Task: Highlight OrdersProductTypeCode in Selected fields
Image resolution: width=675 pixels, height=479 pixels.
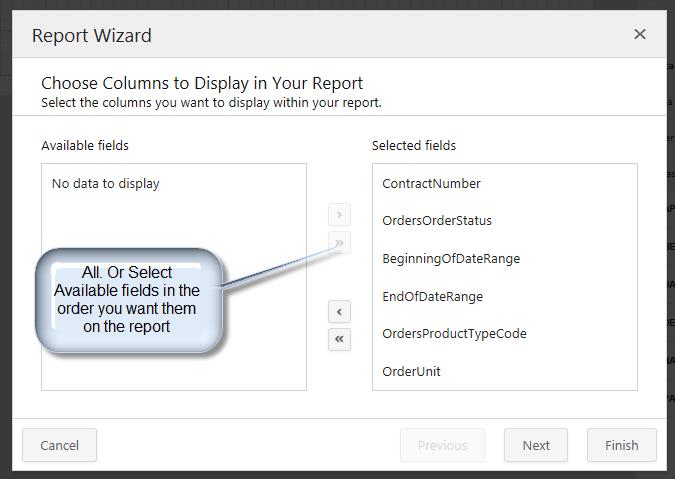Action: tap(454, 334)
